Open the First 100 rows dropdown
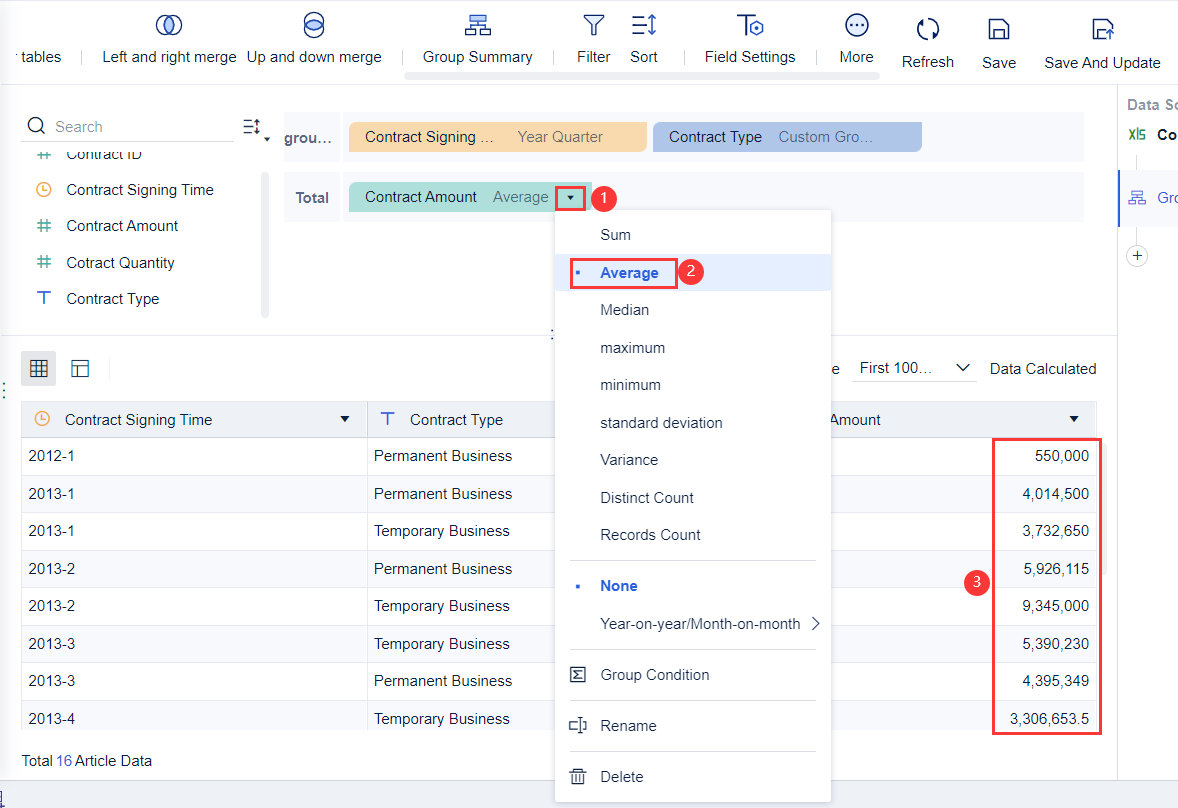The width and height of the screenshot is (1178, 808). click(915, 368)
